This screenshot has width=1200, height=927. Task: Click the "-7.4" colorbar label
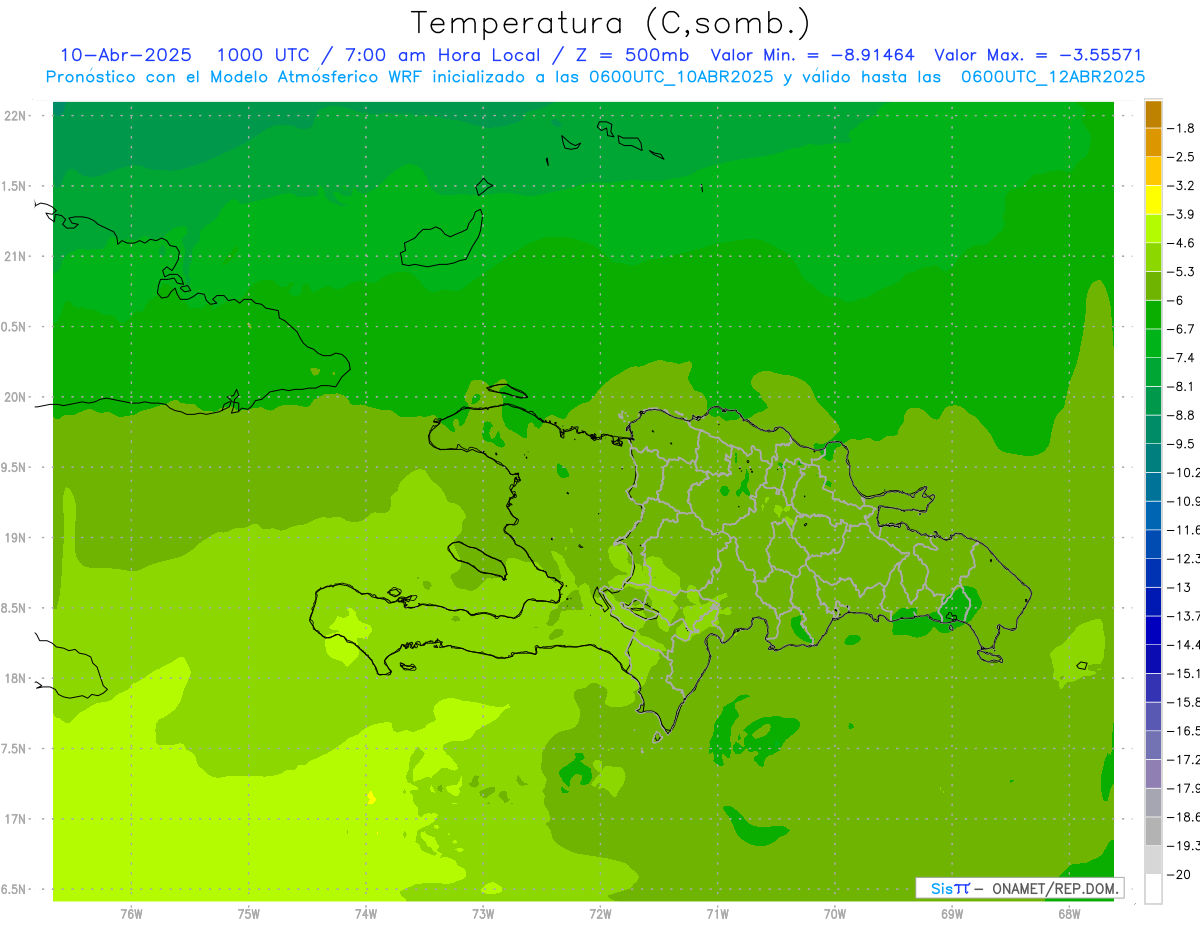tap(1181, 357)
